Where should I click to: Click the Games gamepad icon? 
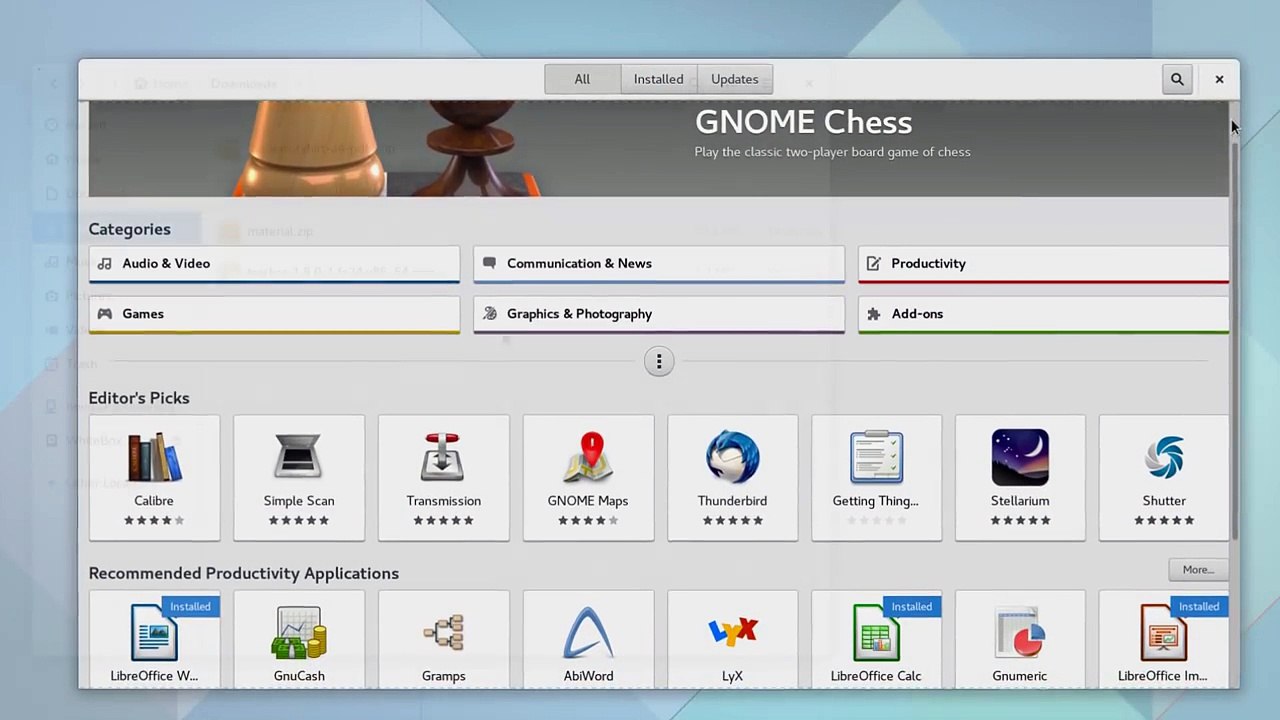pos(105,313)
